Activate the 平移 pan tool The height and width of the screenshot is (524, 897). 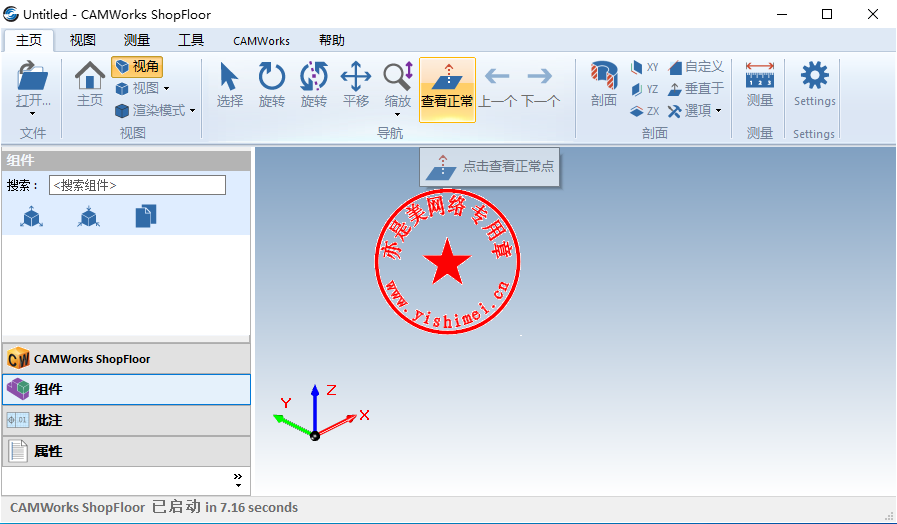point(356,85)
